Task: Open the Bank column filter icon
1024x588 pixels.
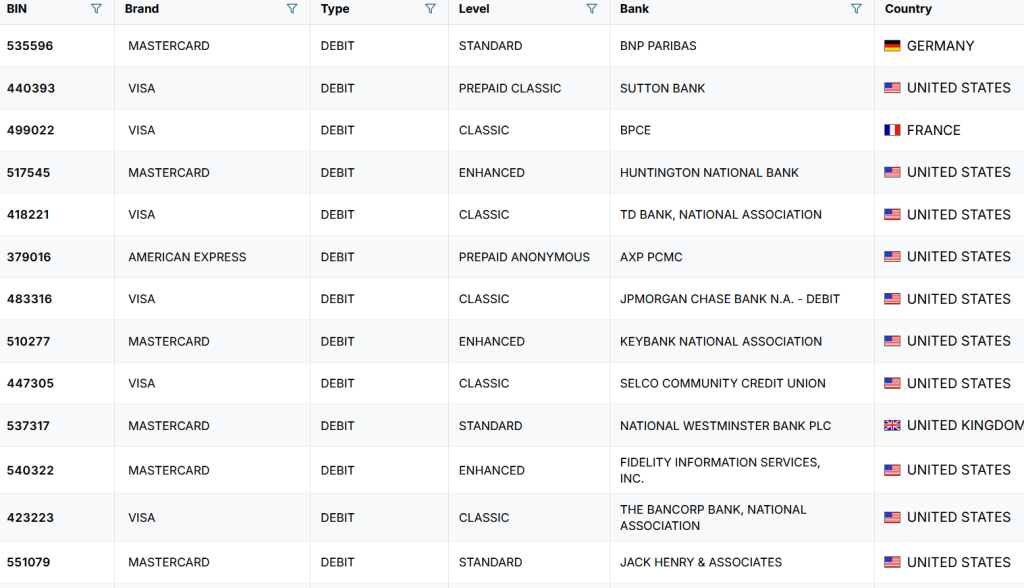Action: pos(856,8)
